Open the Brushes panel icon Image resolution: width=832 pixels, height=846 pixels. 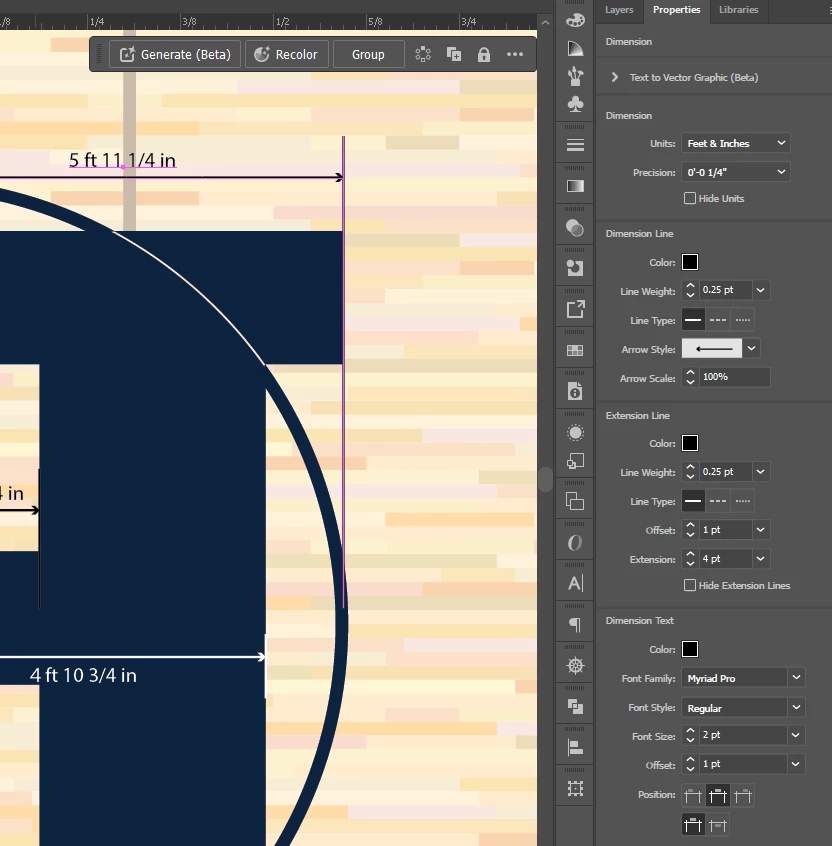coord(575,76)
